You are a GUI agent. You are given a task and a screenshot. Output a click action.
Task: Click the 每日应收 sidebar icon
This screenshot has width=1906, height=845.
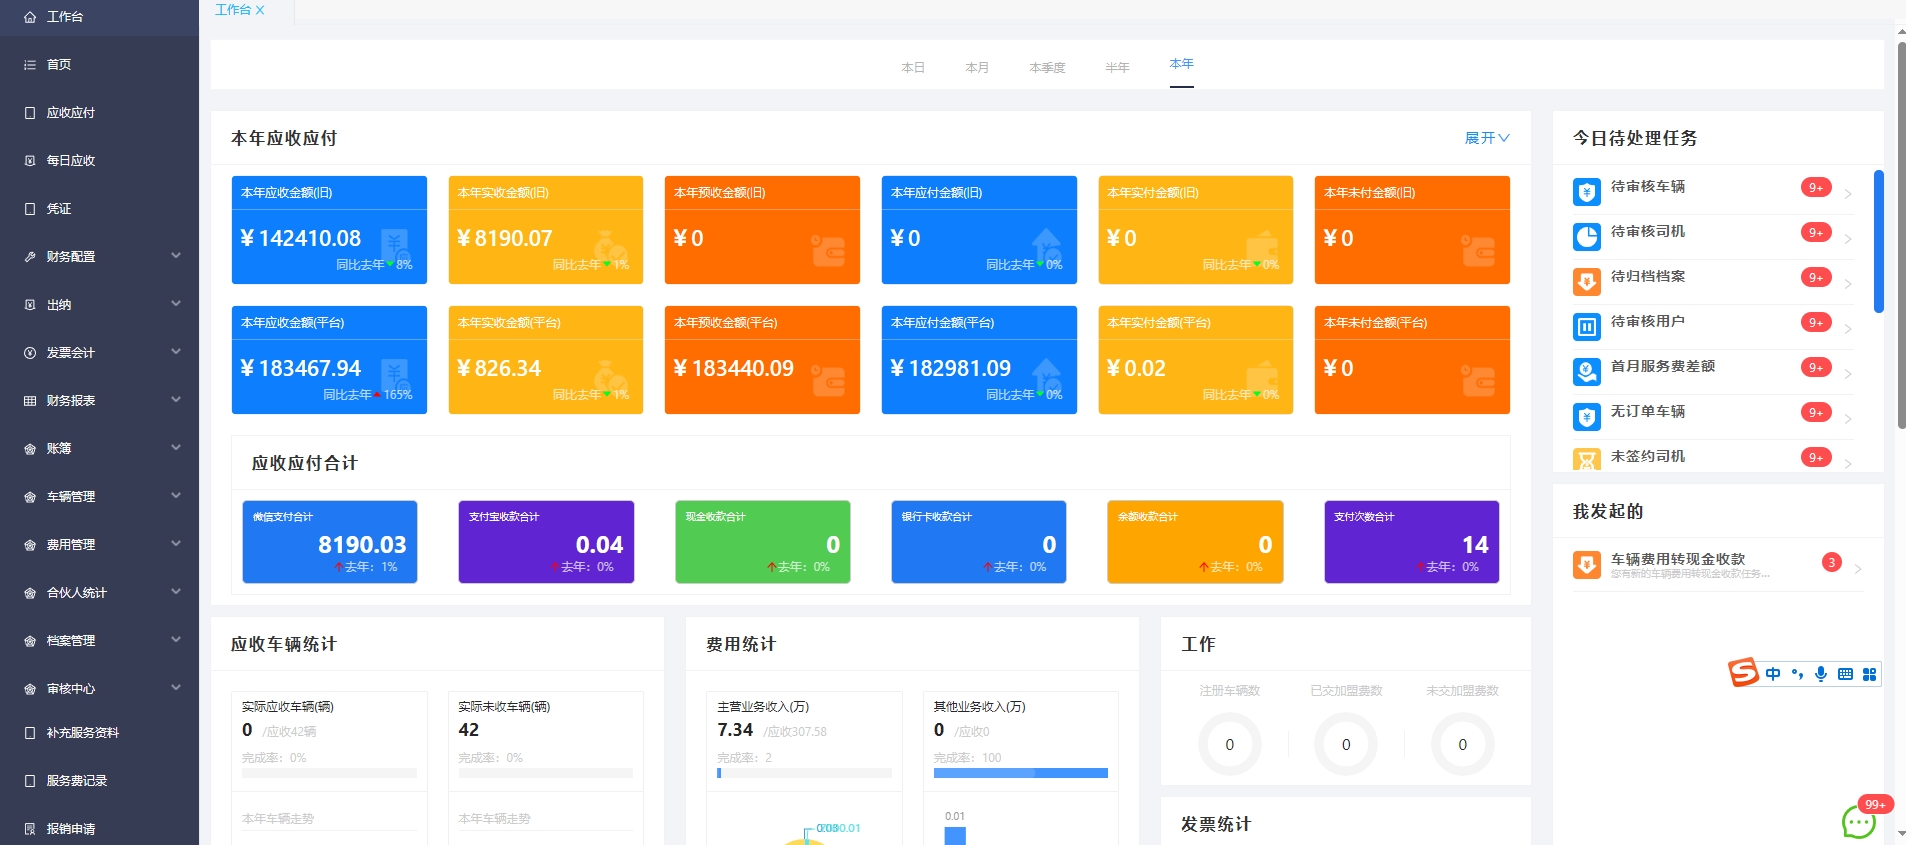point(30,161)
